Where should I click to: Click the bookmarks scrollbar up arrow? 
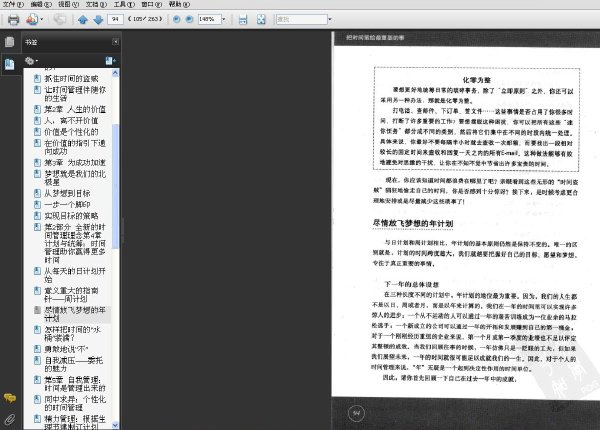116,73
